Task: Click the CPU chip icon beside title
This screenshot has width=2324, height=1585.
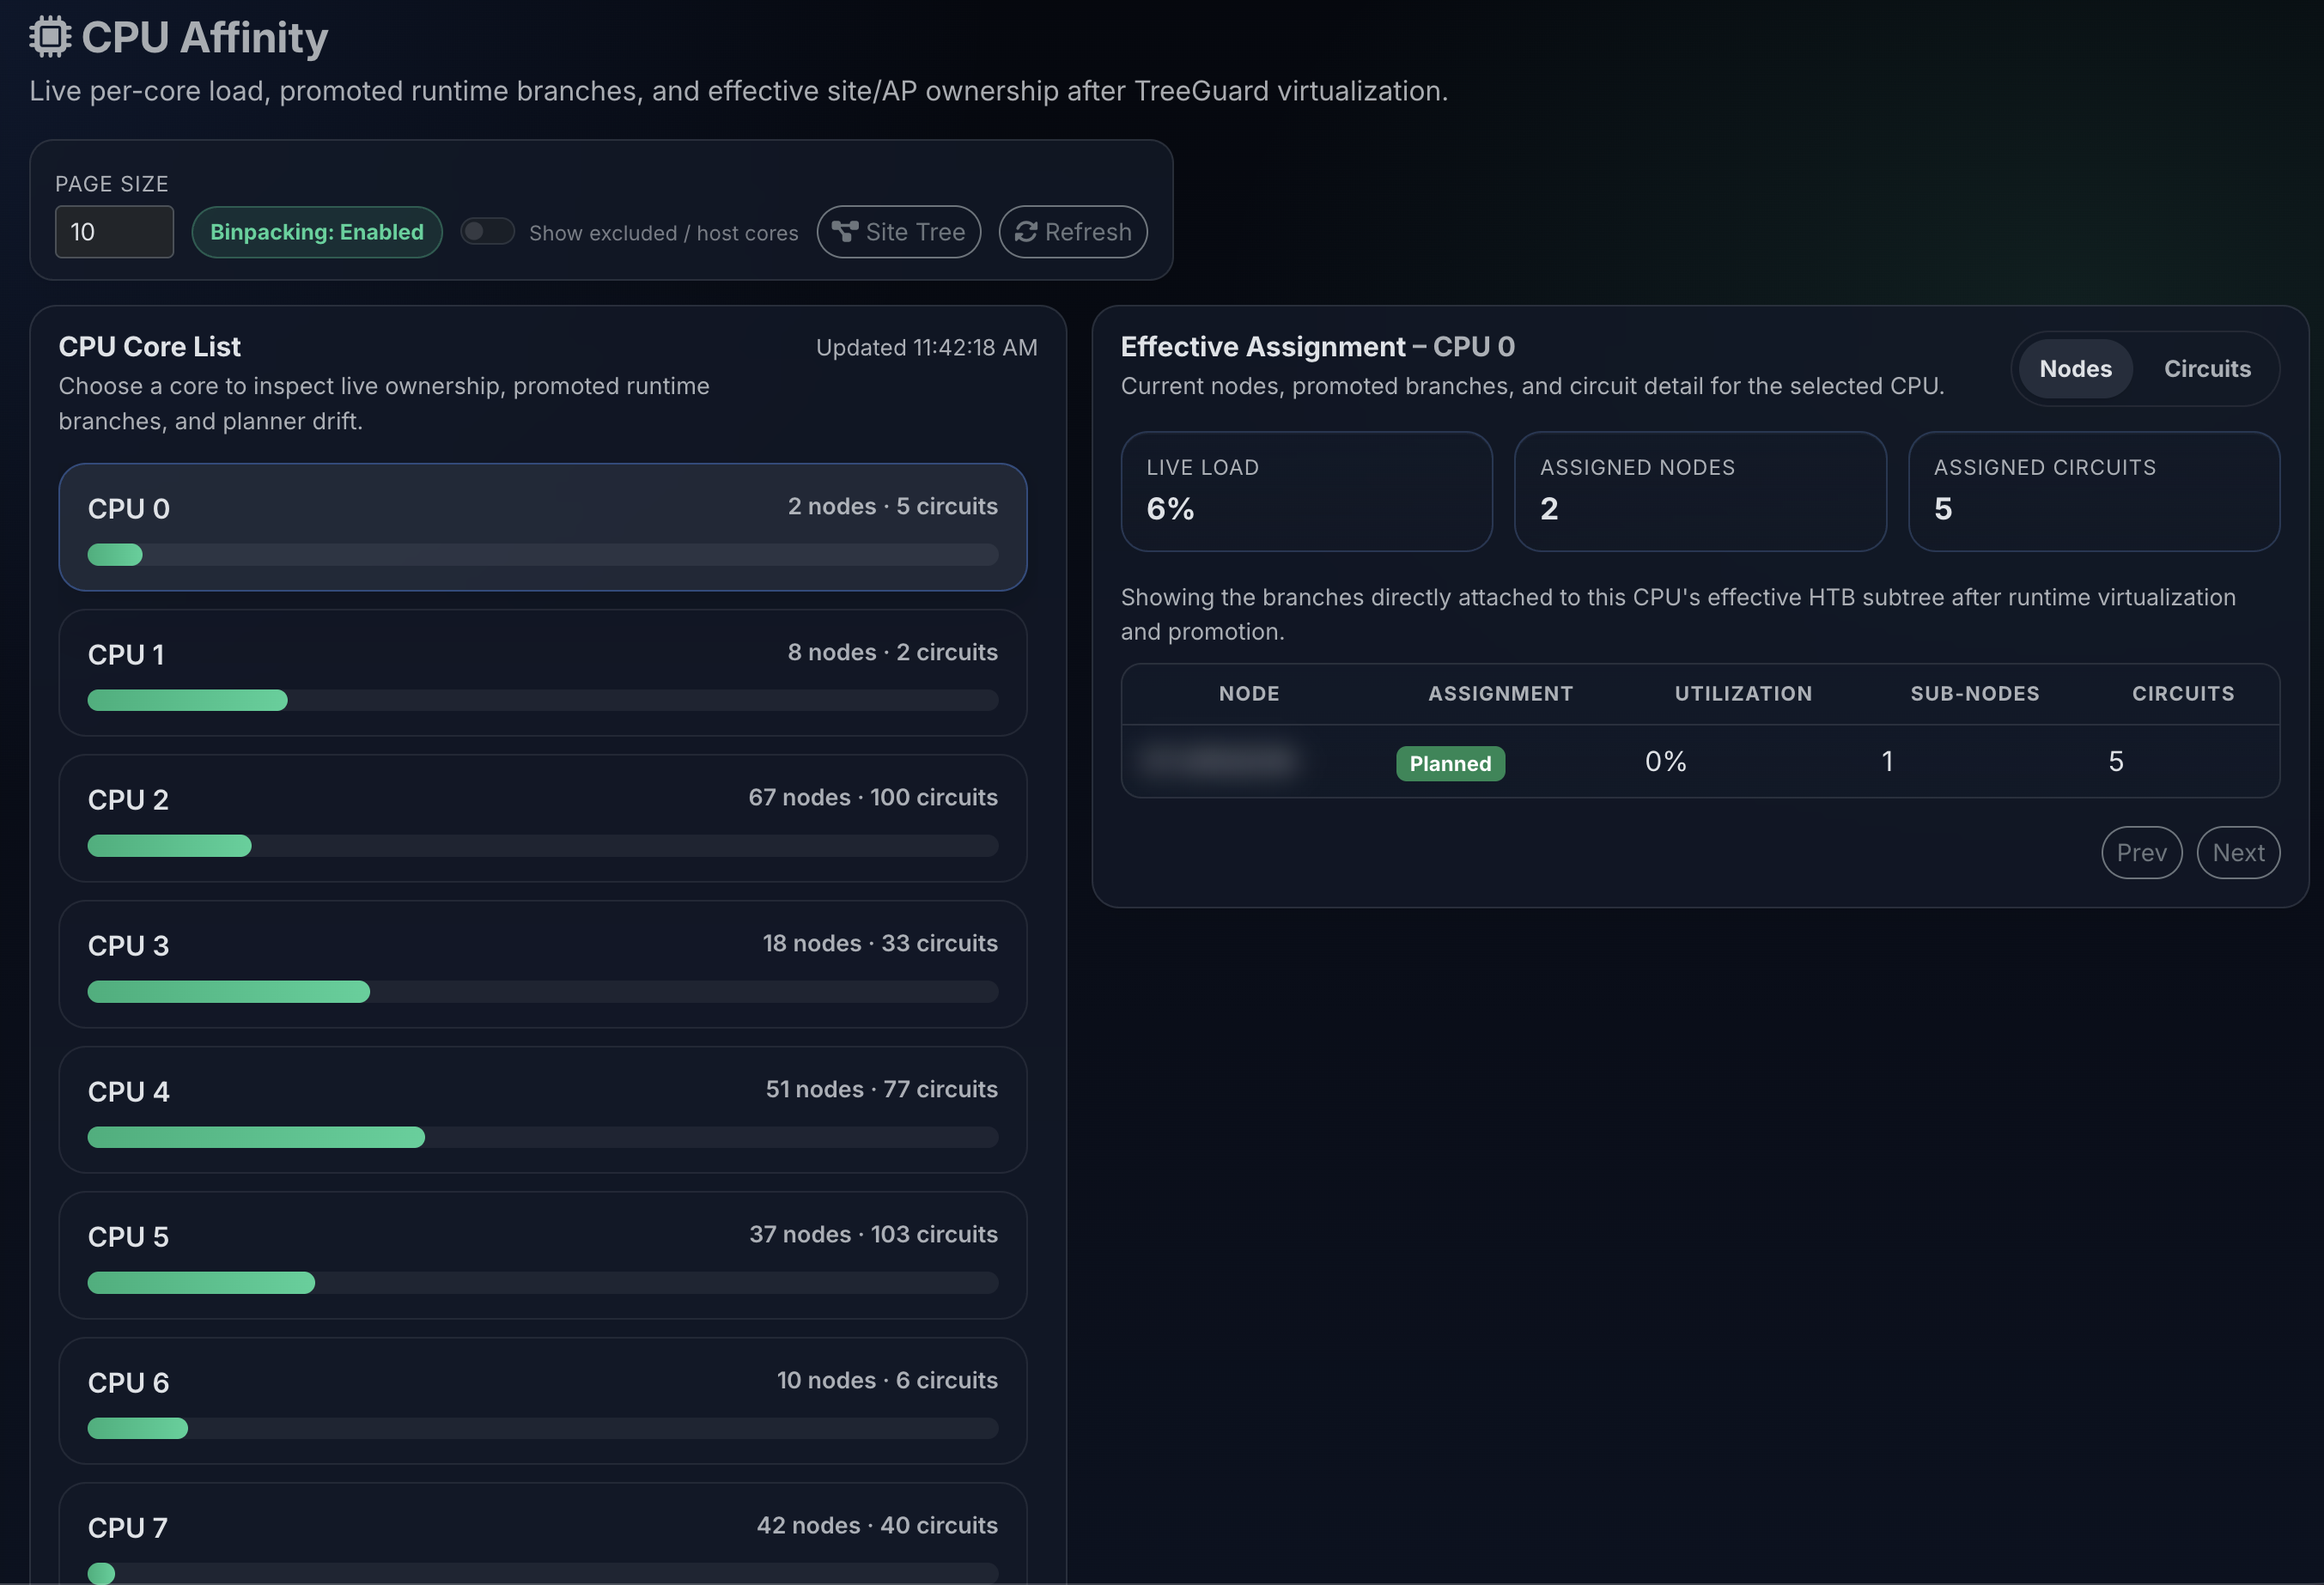Action: (50, 37)
